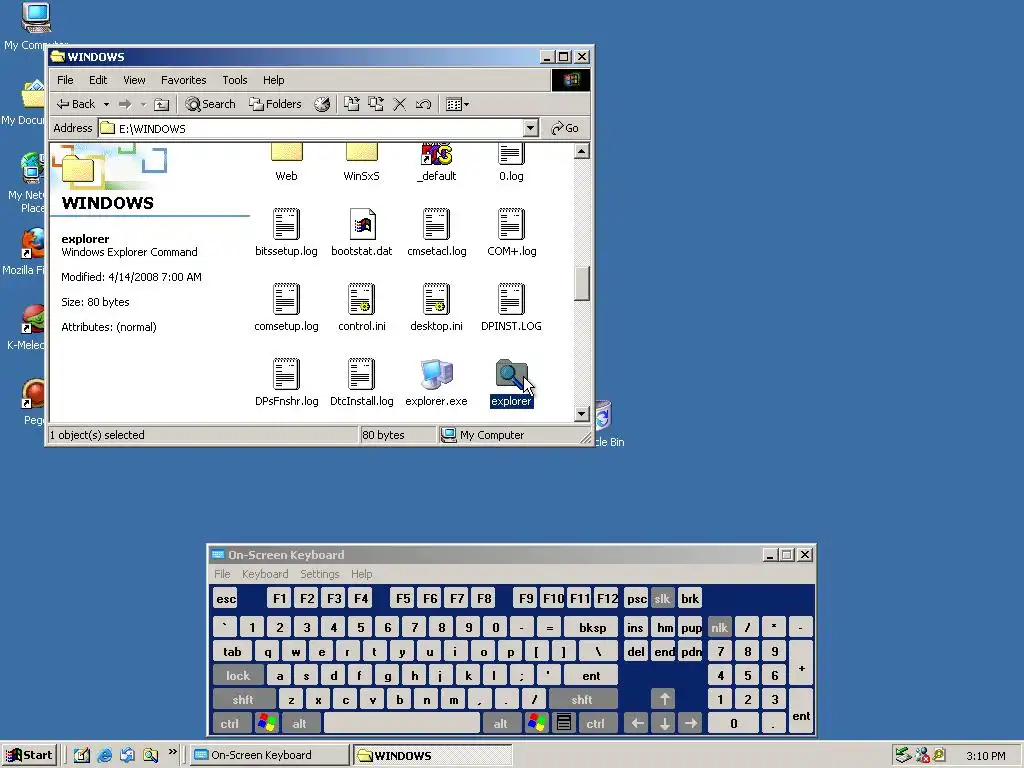The image size is (1024, 768).
Task: Click WINDOWS taskbar button
Action: click(x=432, y=755)
